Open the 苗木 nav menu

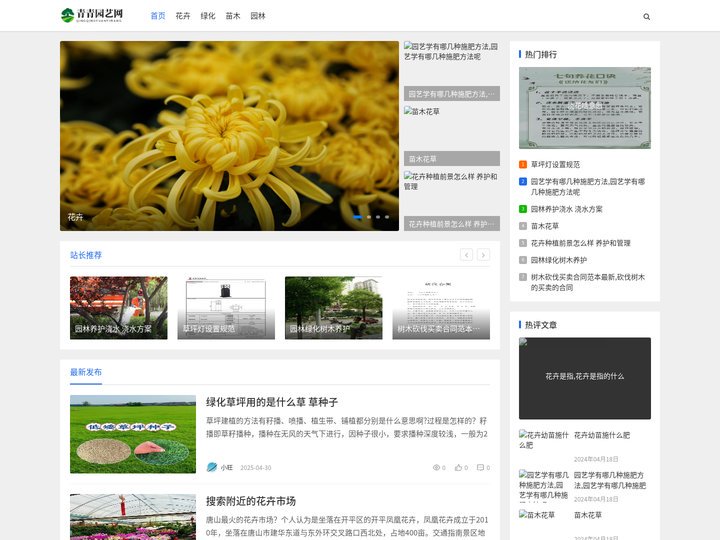pos(233,16)
